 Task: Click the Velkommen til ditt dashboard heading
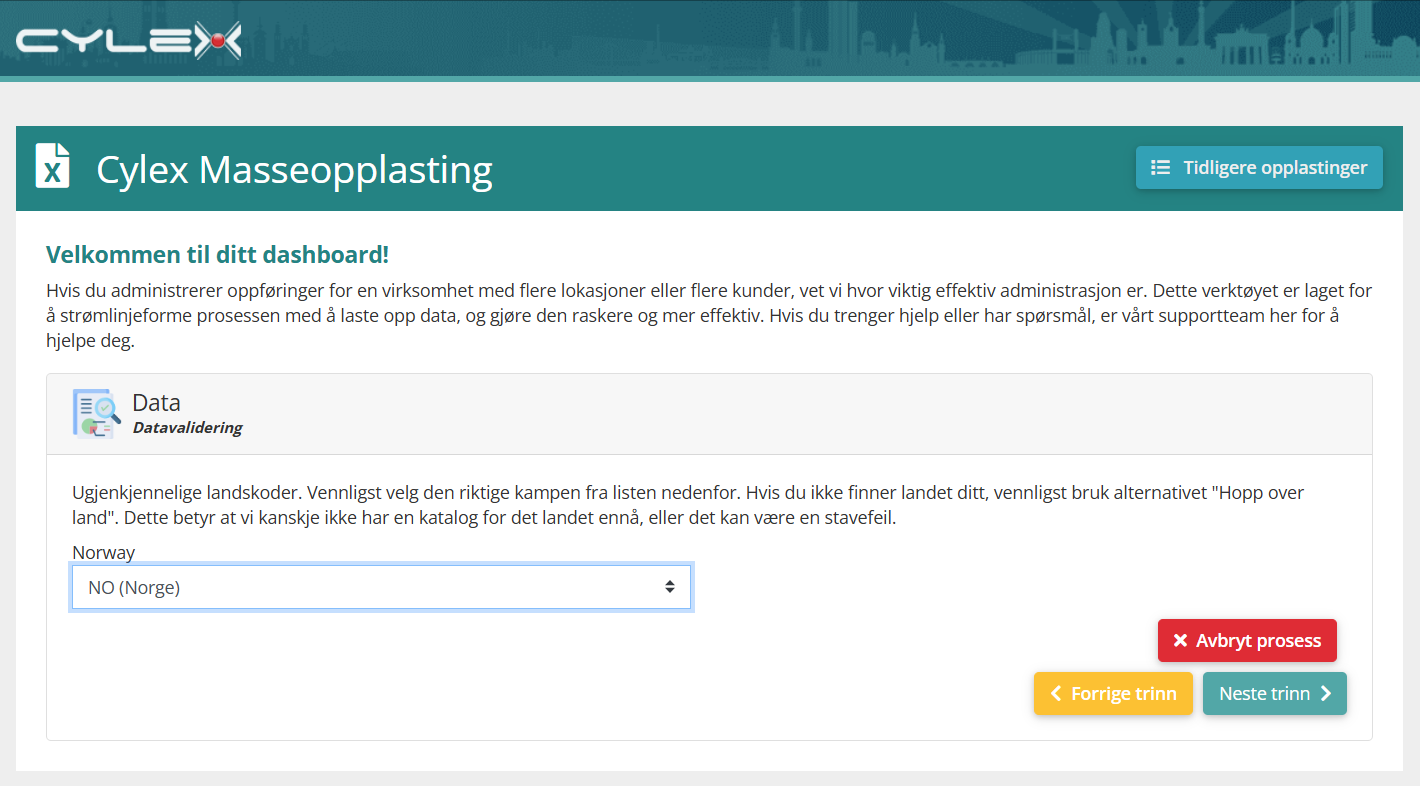[217, 254]
